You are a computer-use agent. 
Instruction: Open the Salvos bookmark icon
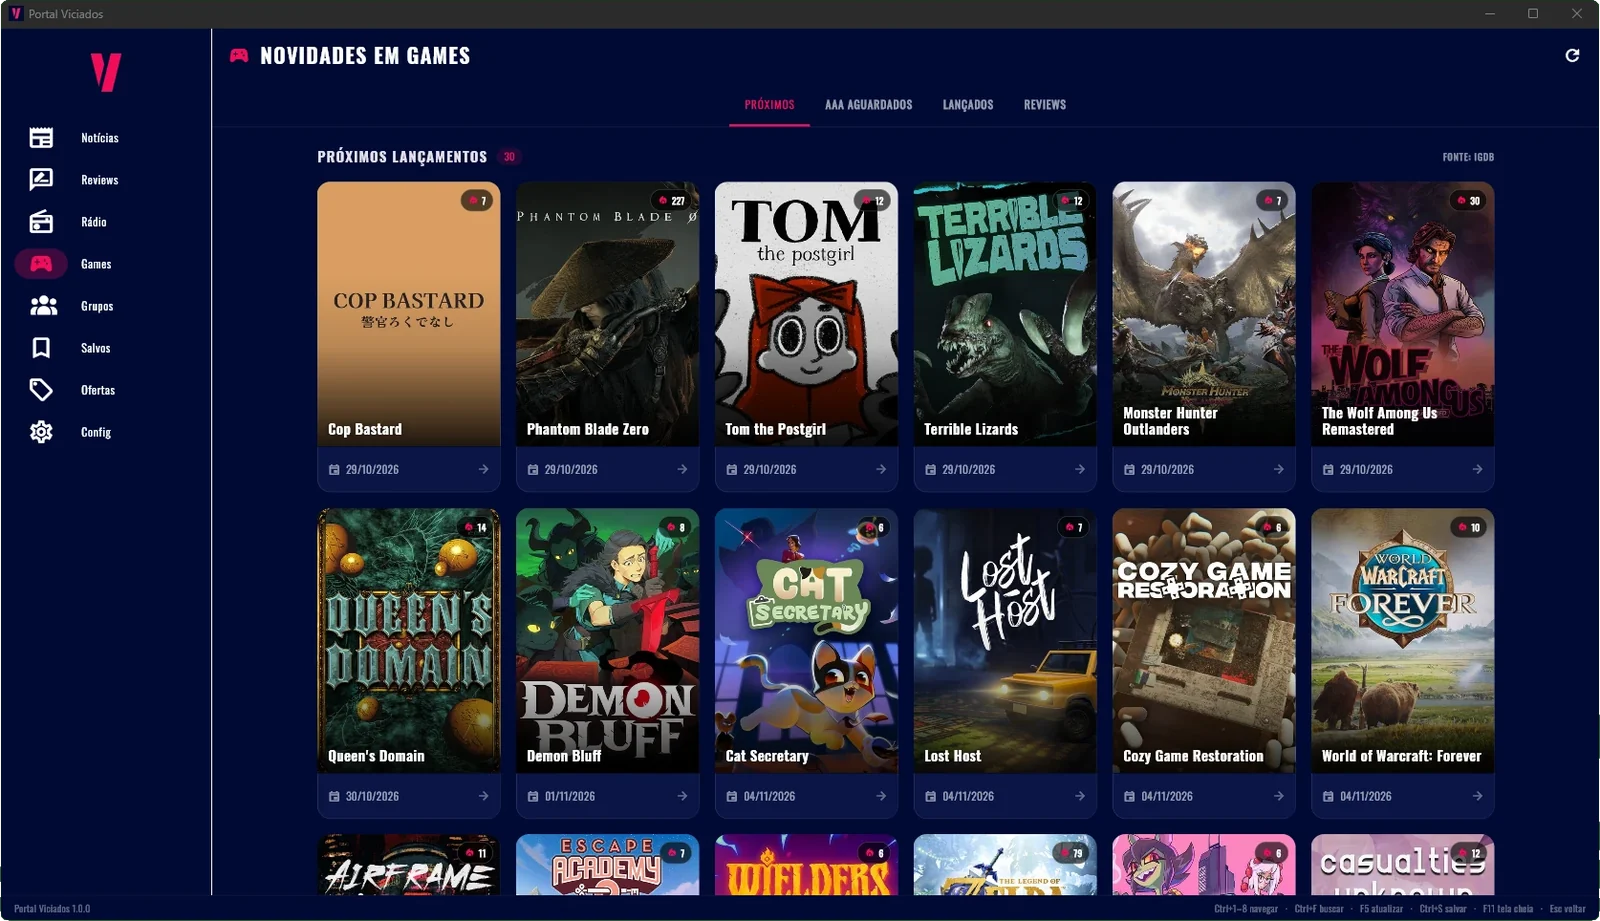(41, 348)
